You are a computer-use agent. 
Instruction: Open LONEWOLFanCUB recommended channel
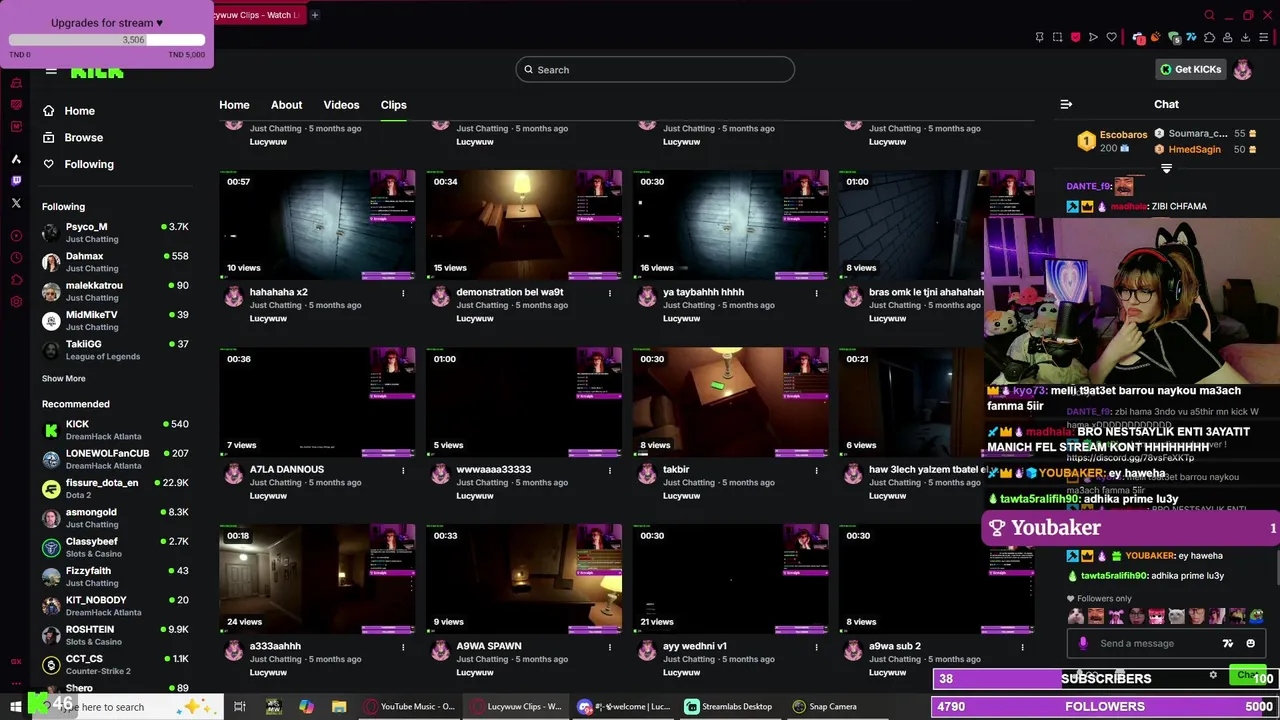(x=115, y=459)
